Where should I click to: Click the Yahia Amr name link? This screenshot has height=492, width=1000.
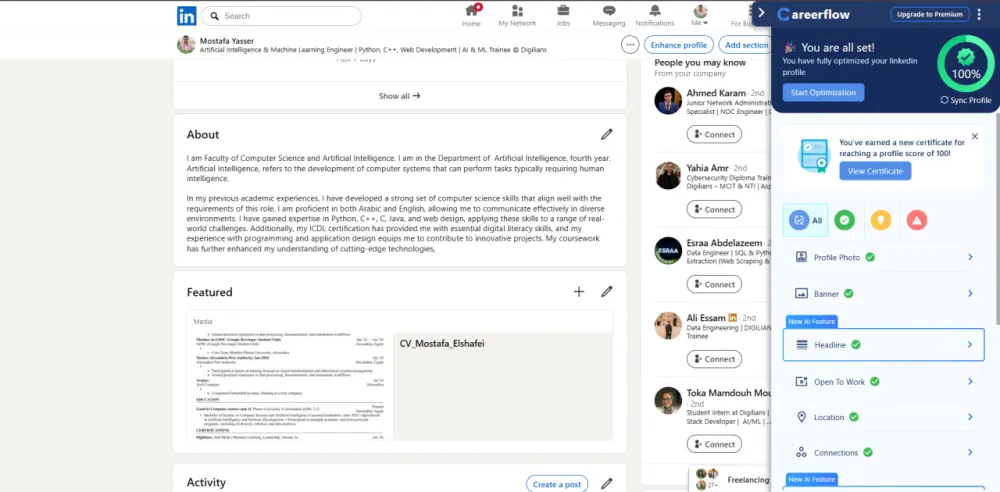tap(707, 168)
